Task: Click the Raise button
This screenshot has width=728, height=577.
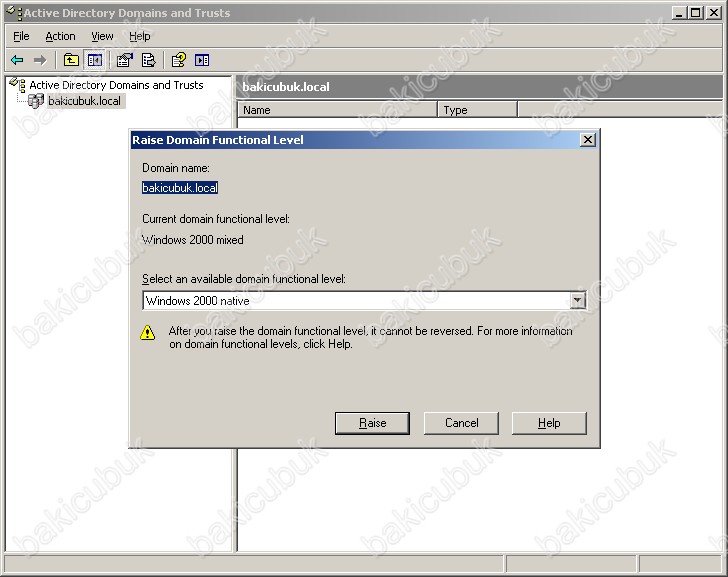Action: click(x=372, y=423)
